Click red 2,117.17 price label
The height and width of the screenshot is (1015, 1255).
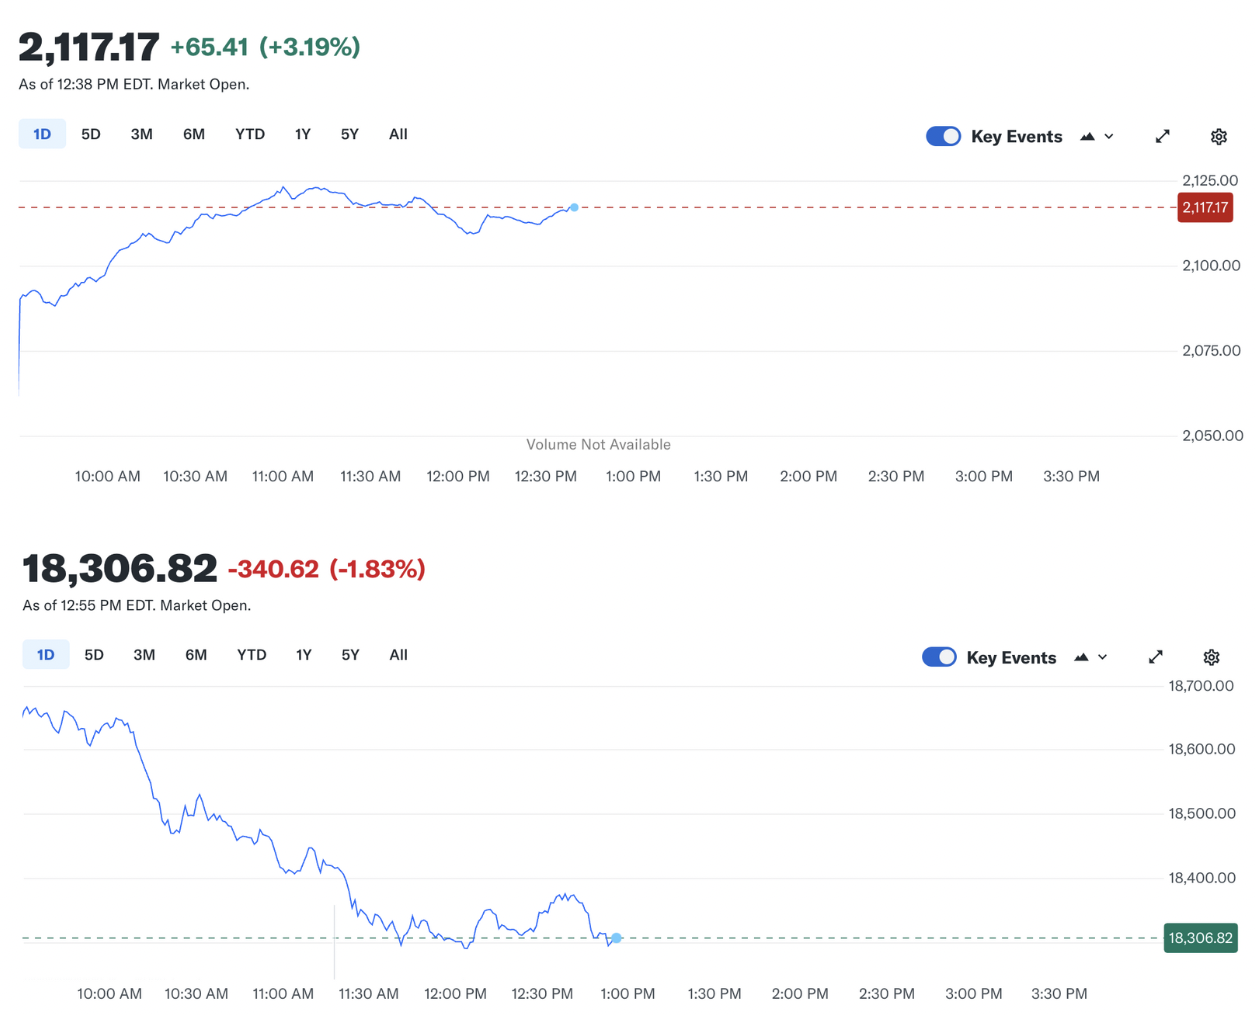(x=1205, y=208)
